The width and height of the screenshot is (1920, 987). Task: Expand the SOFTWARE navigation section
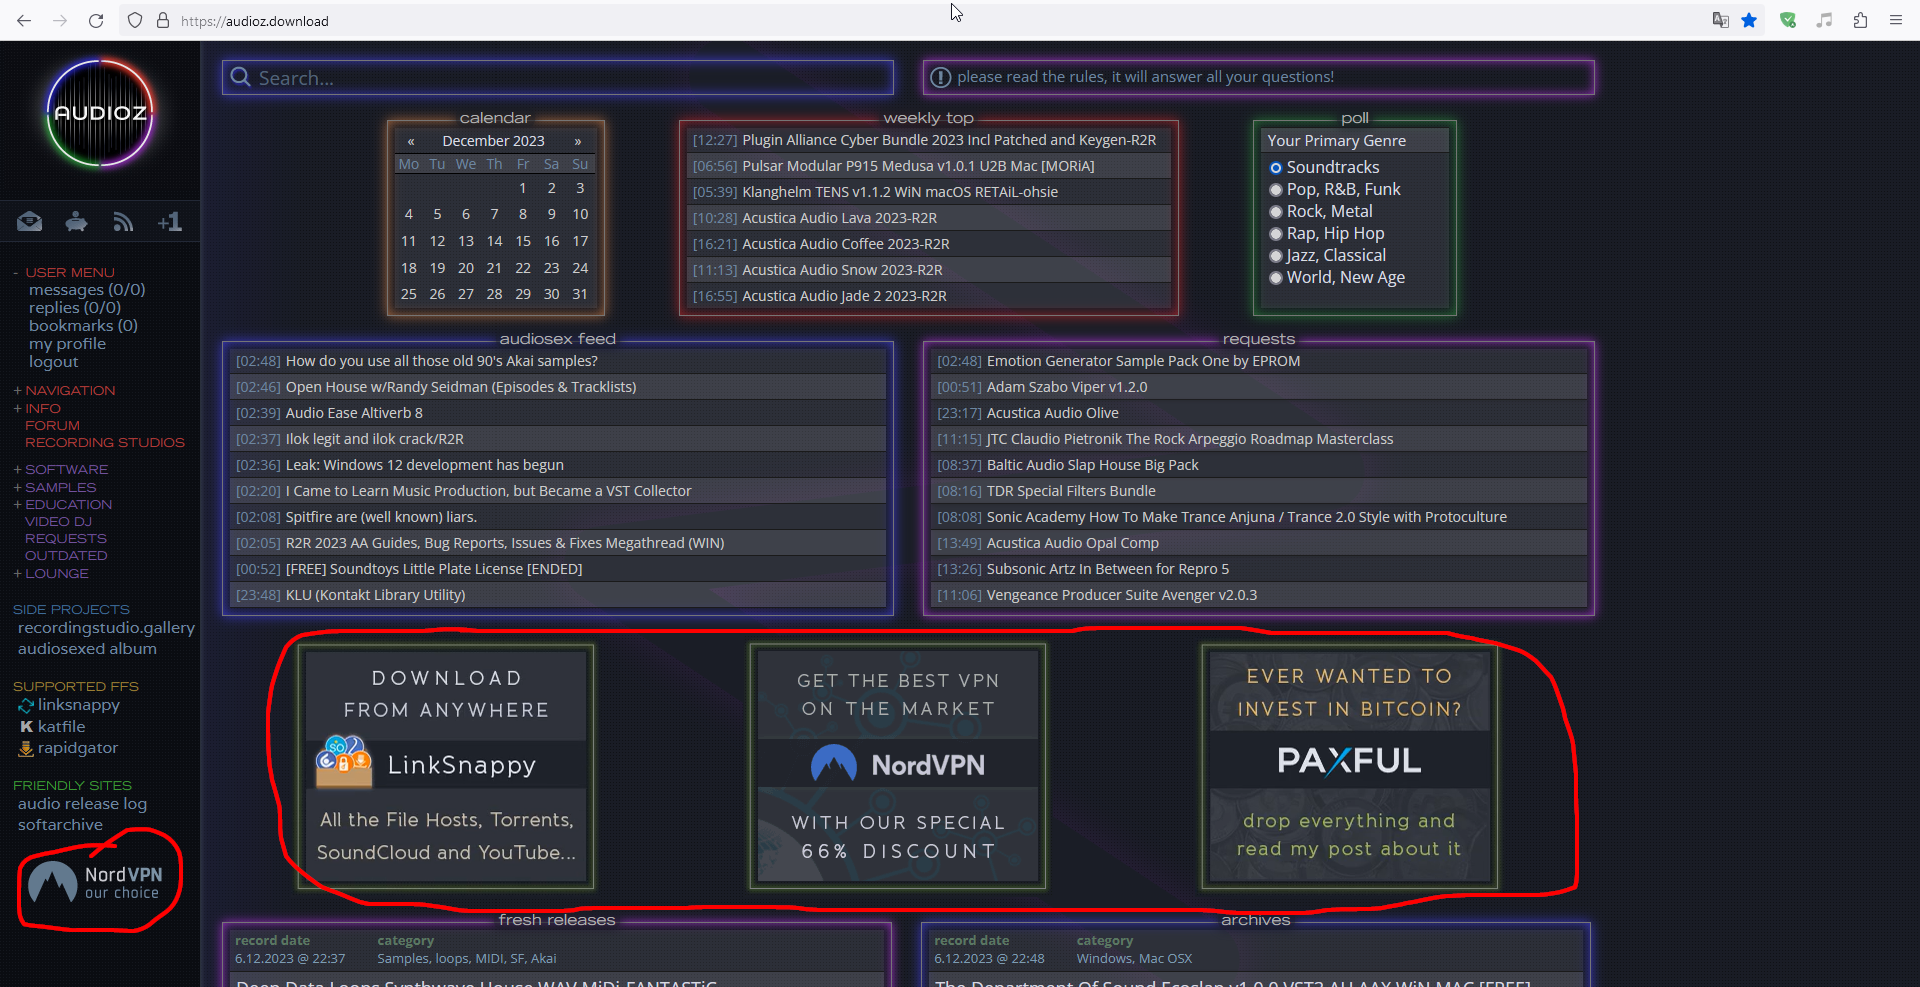click(66, 468)
